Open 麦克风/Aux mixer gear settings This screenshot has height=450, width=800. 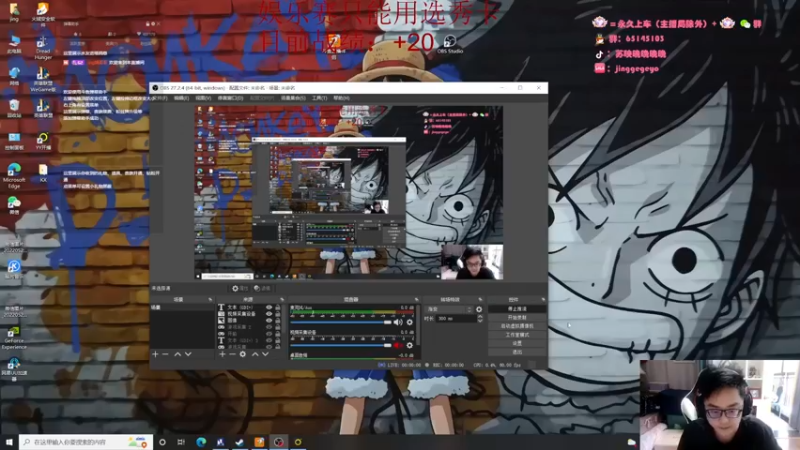(x=410, y=322)
